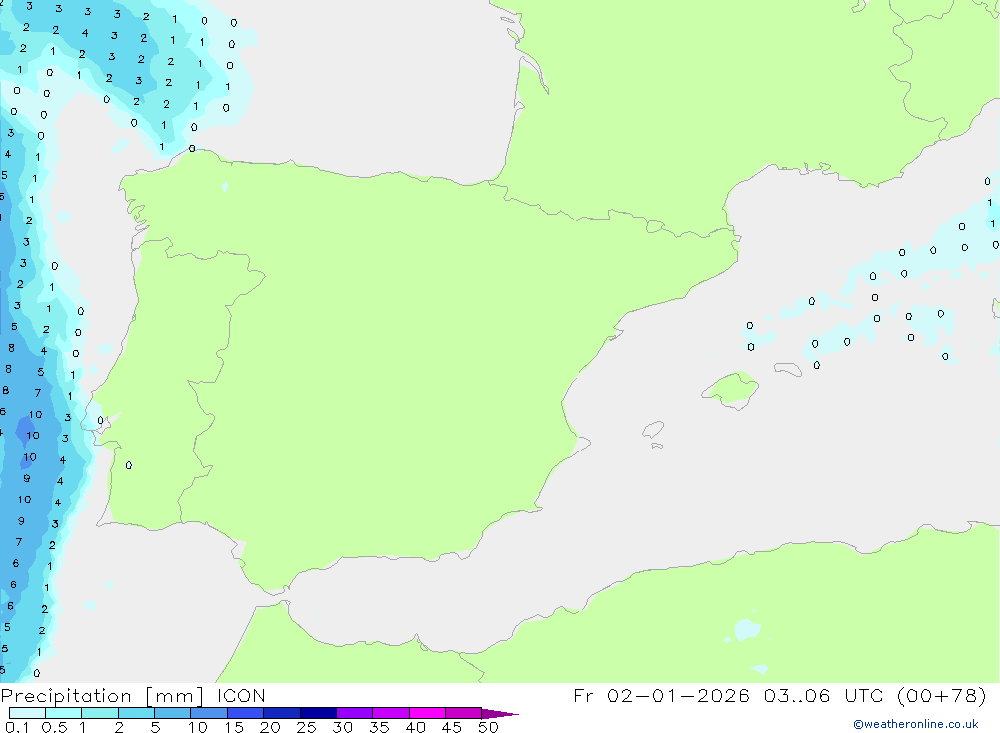The width and height of the screenshot is (1000, 733).
Task: Click the 1–2 mm legend color swatch
Action: (100, 713)
